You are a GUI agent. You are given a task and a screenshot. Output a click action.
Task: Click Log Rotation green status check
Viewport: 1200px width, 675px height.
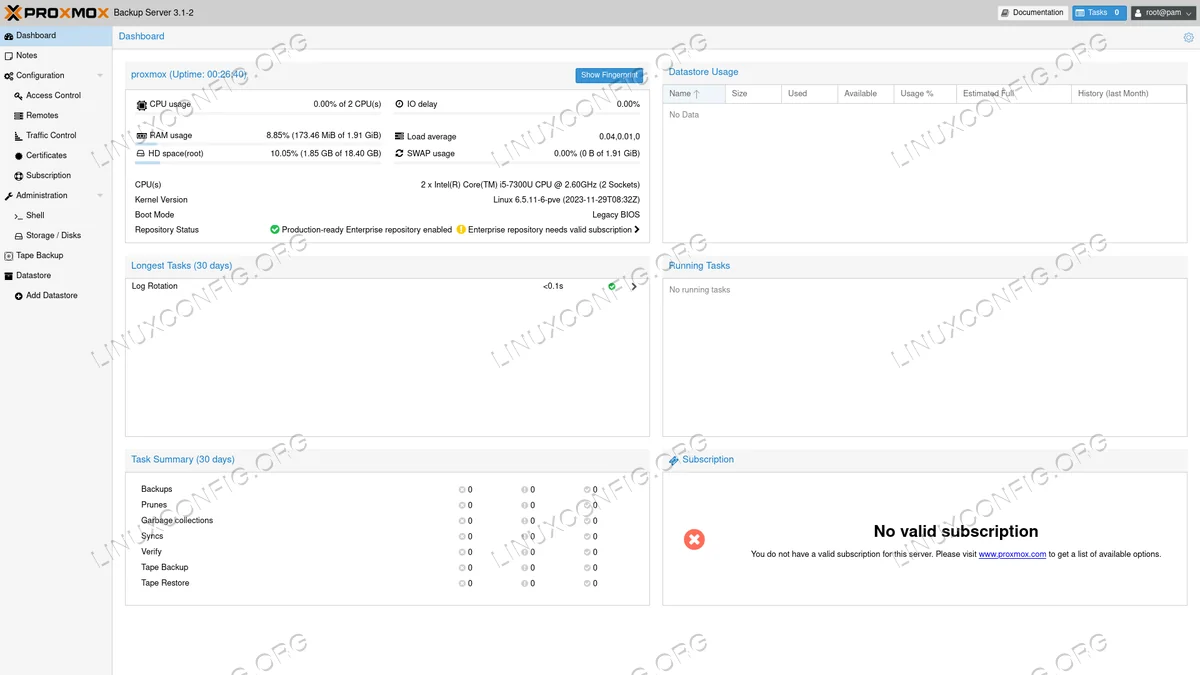(x=612, y=286)
